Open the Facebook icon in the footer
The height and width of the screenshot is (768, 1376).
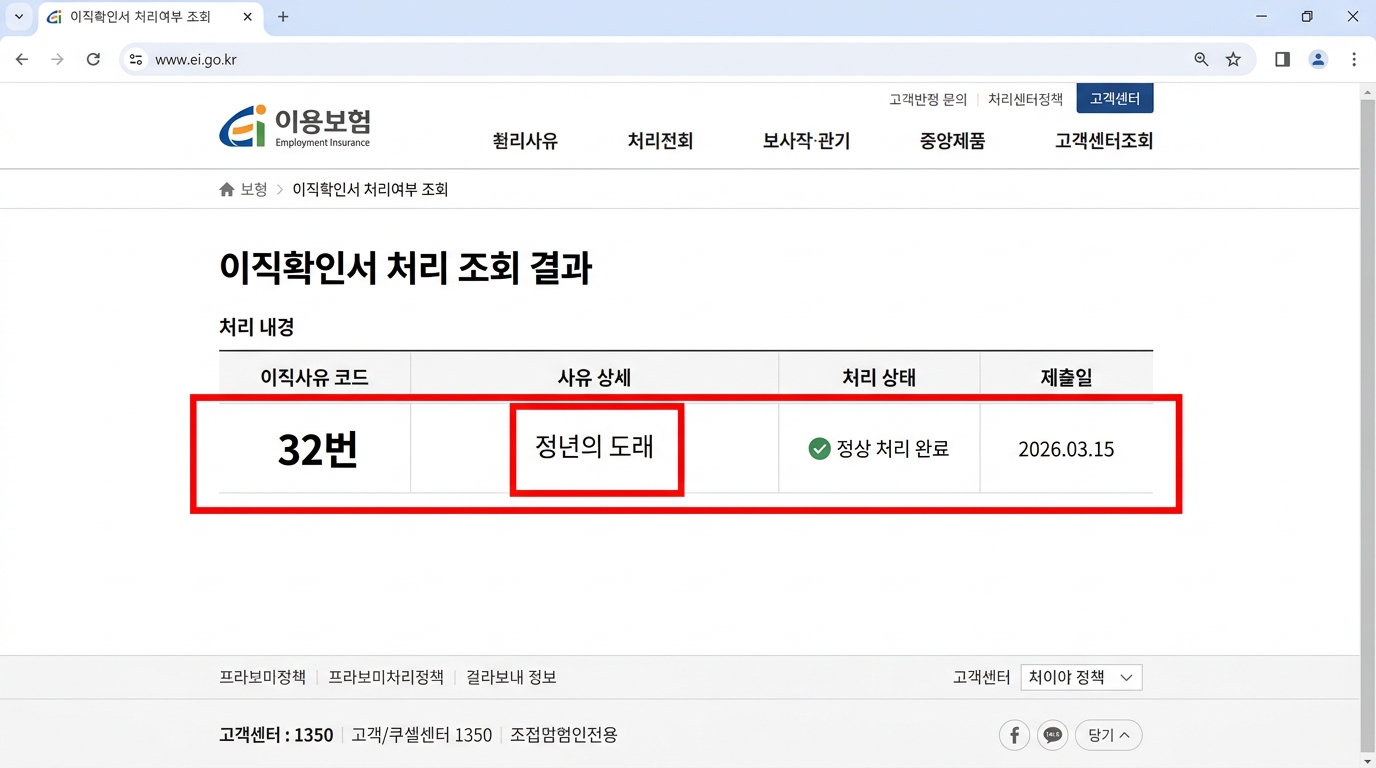point(1013,735)
